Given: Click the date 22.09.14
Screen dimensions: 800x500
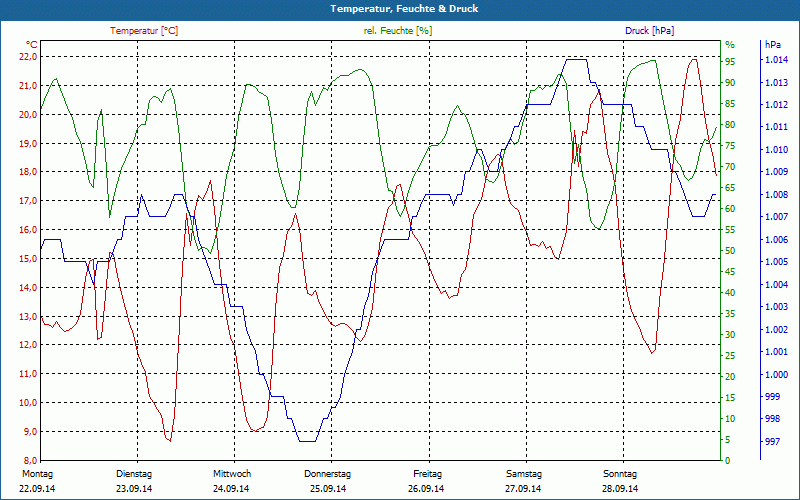Looking at the screenshot, I should pyautogui.click(x=37, y=488).
